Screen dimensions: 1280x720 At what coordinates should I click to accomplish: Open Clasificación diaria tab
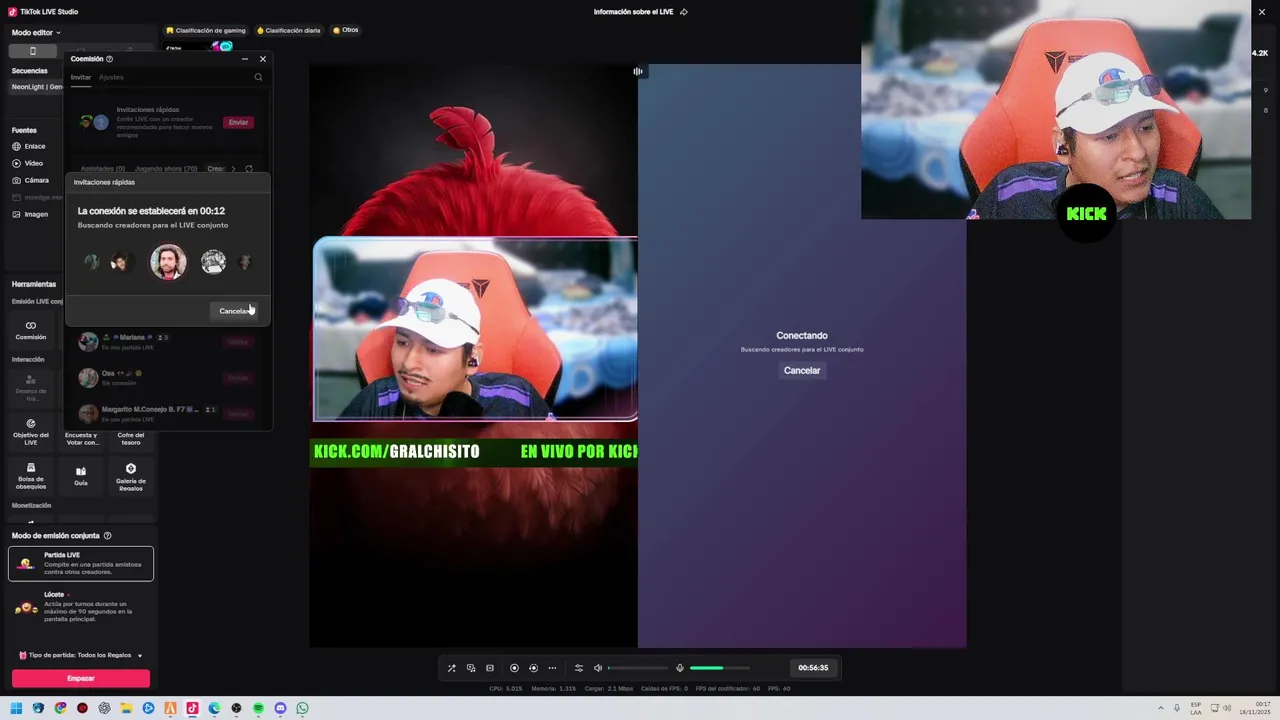pos(289,30)
